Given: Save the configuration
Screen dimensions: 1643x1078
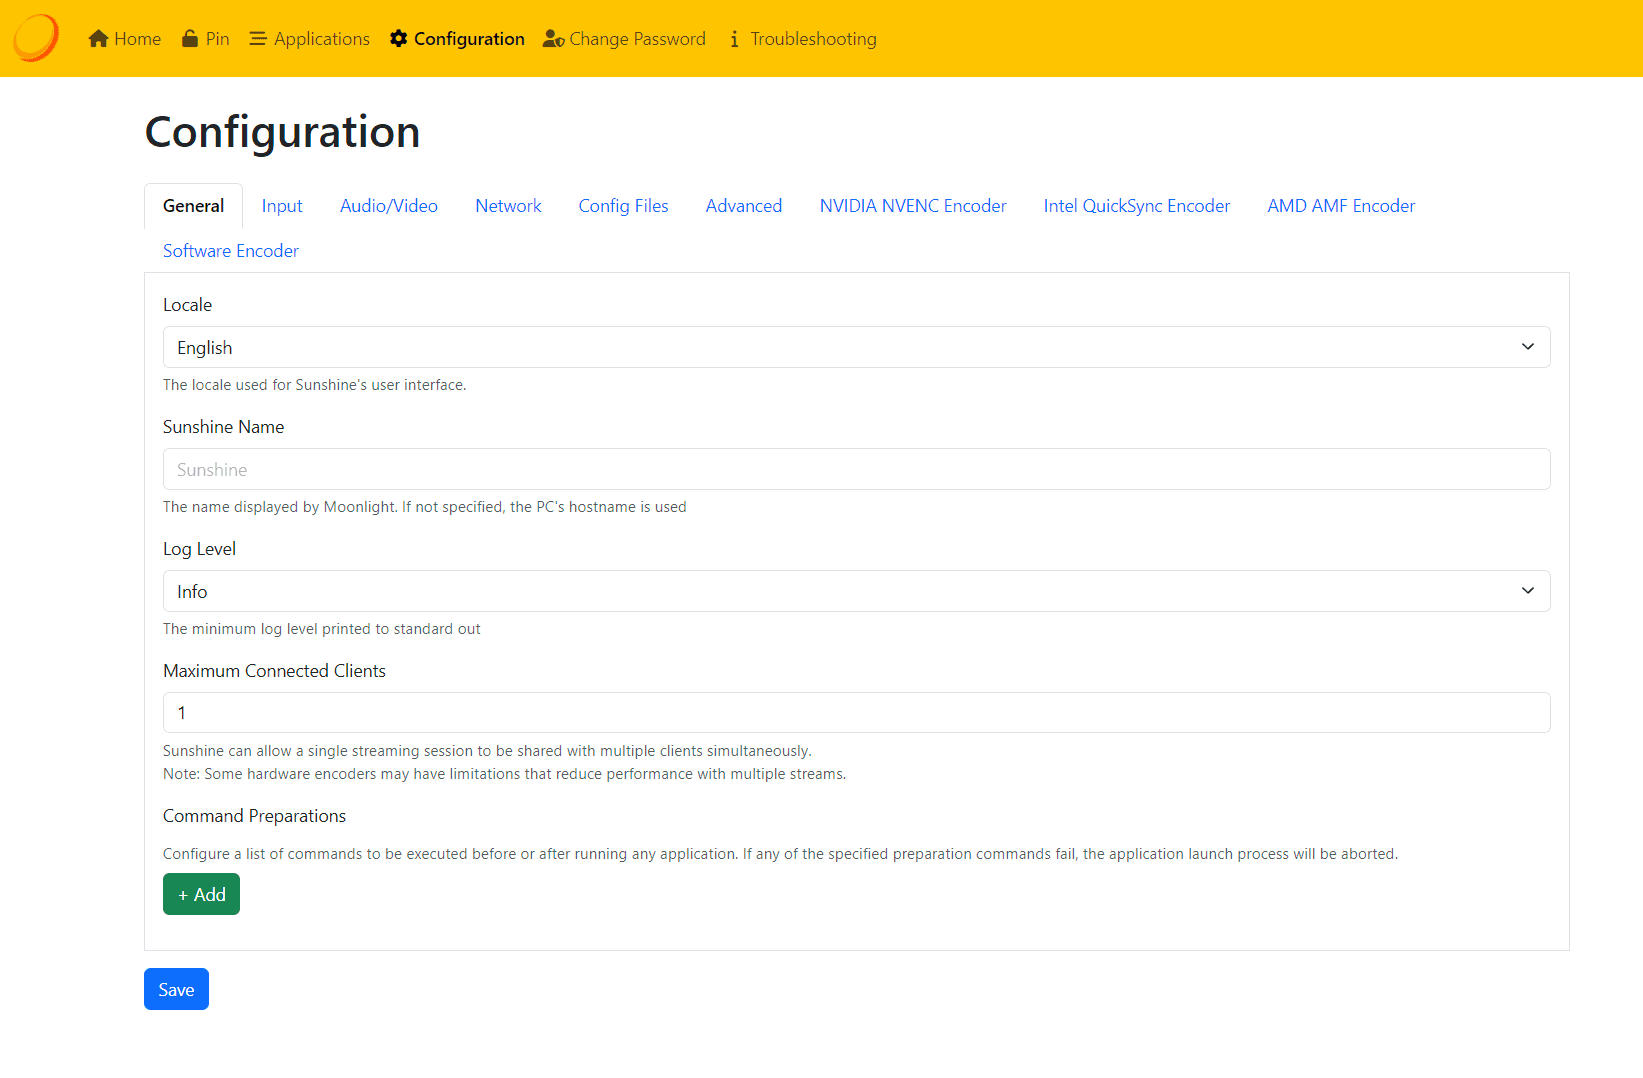Looking at the screenshot, I should (x=176, y=989).
